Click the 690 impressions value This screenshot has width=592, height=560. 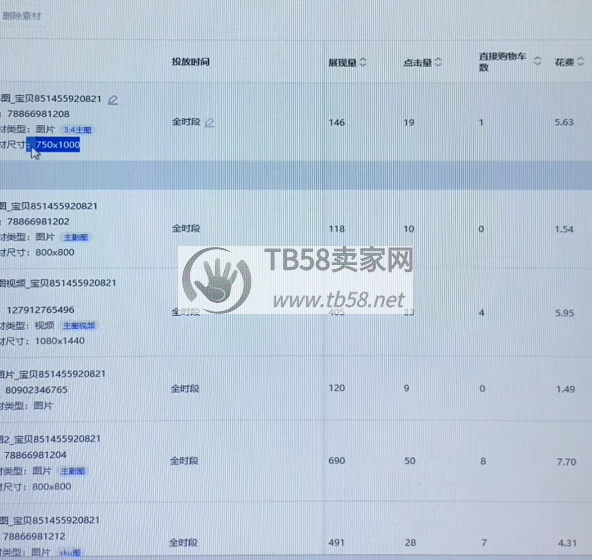(337, 461)
